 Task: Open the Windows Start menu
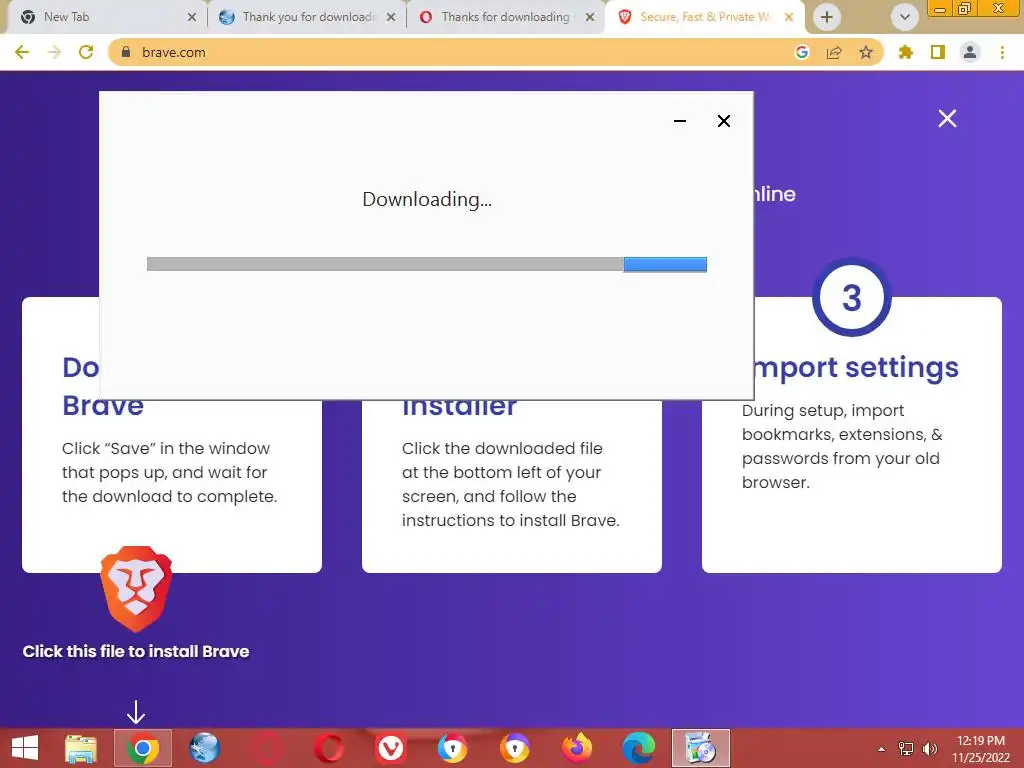pos(25,748)
